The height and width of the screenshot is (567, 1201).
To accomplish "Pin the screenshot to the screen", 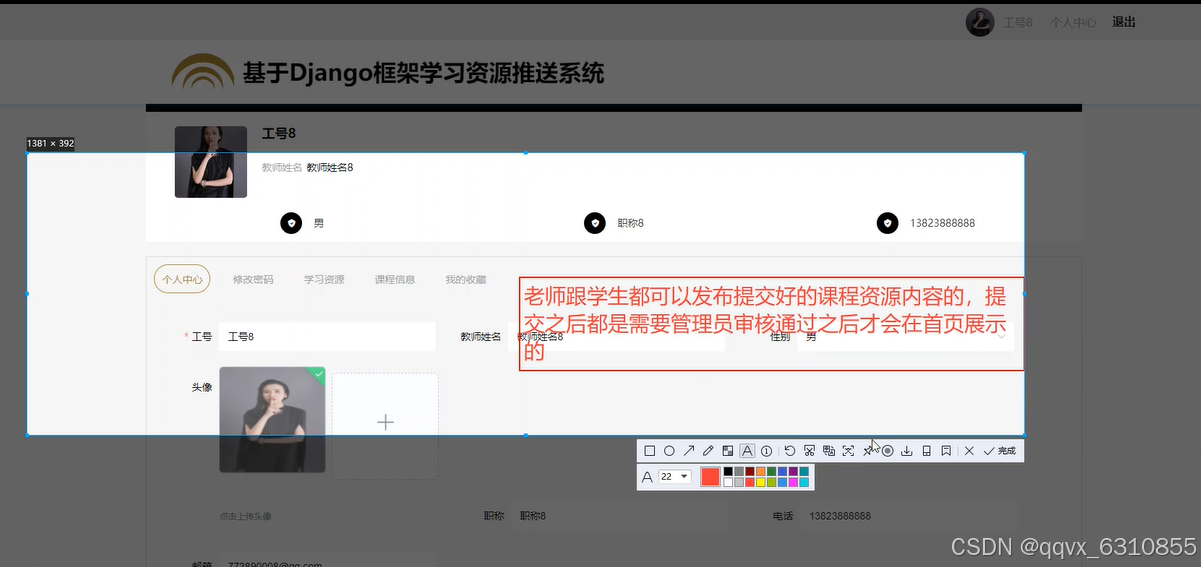I will (x=867, y=451).
